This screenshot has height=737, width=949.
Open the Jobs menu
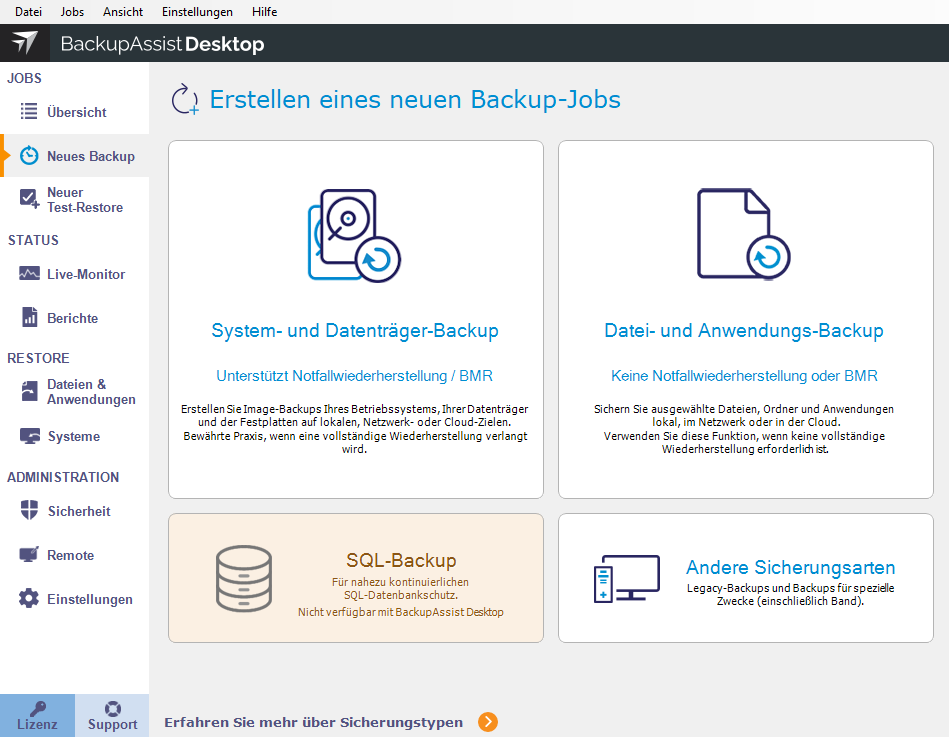pyautogui.click(x=71, y=12)
